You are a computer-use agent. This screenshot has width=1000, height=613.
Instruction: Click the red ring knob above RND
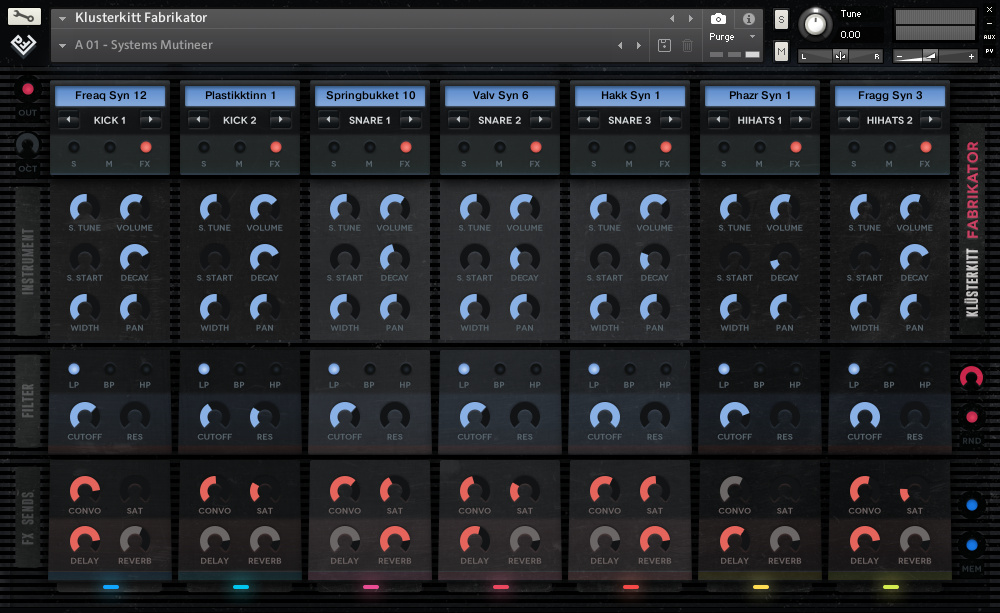(971, 378)
